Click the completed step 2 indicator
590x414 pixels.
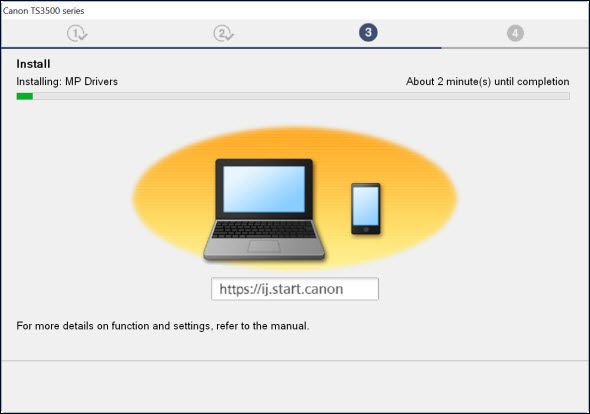coord(224,33)
